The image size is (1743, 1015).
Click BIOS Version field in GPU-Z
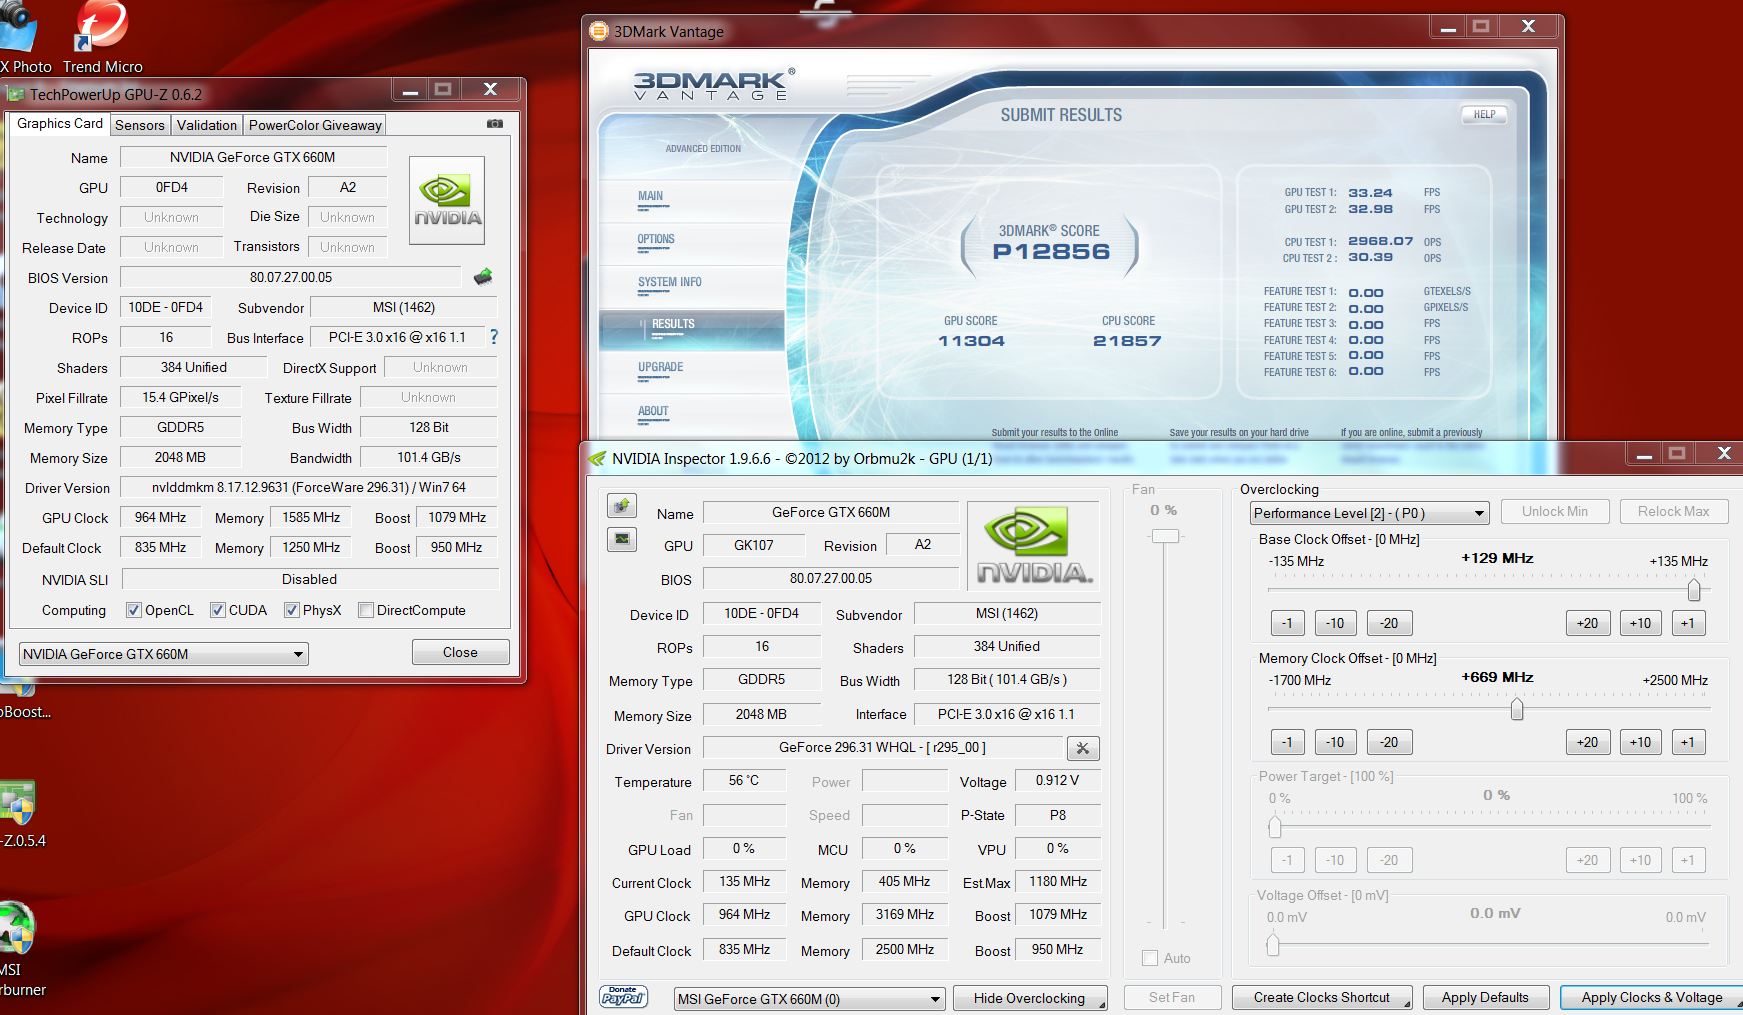coord(291,277)
